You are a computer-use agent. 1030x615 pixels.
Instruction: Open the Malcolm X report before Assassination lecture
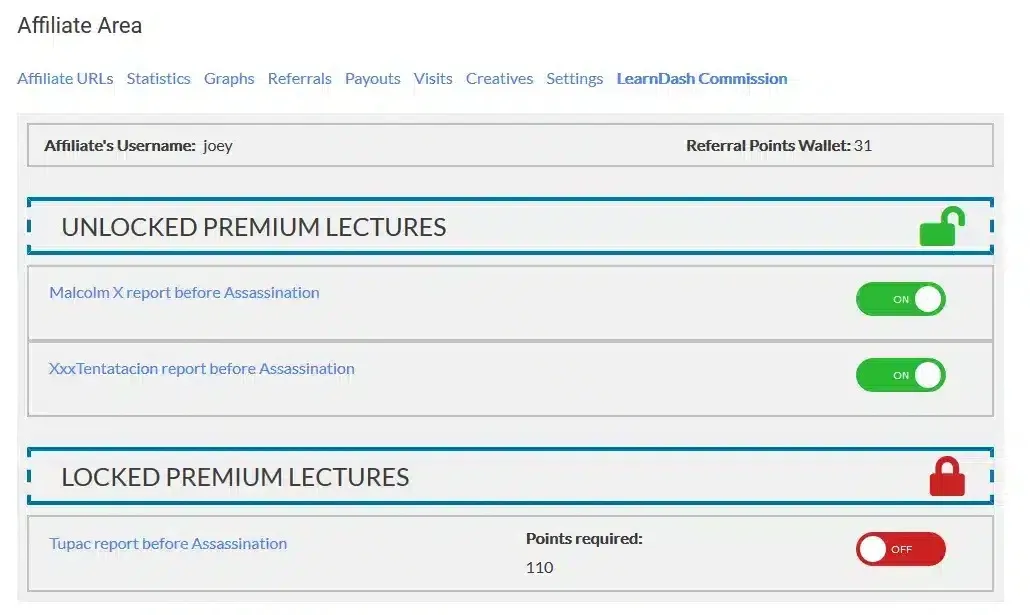184,292
